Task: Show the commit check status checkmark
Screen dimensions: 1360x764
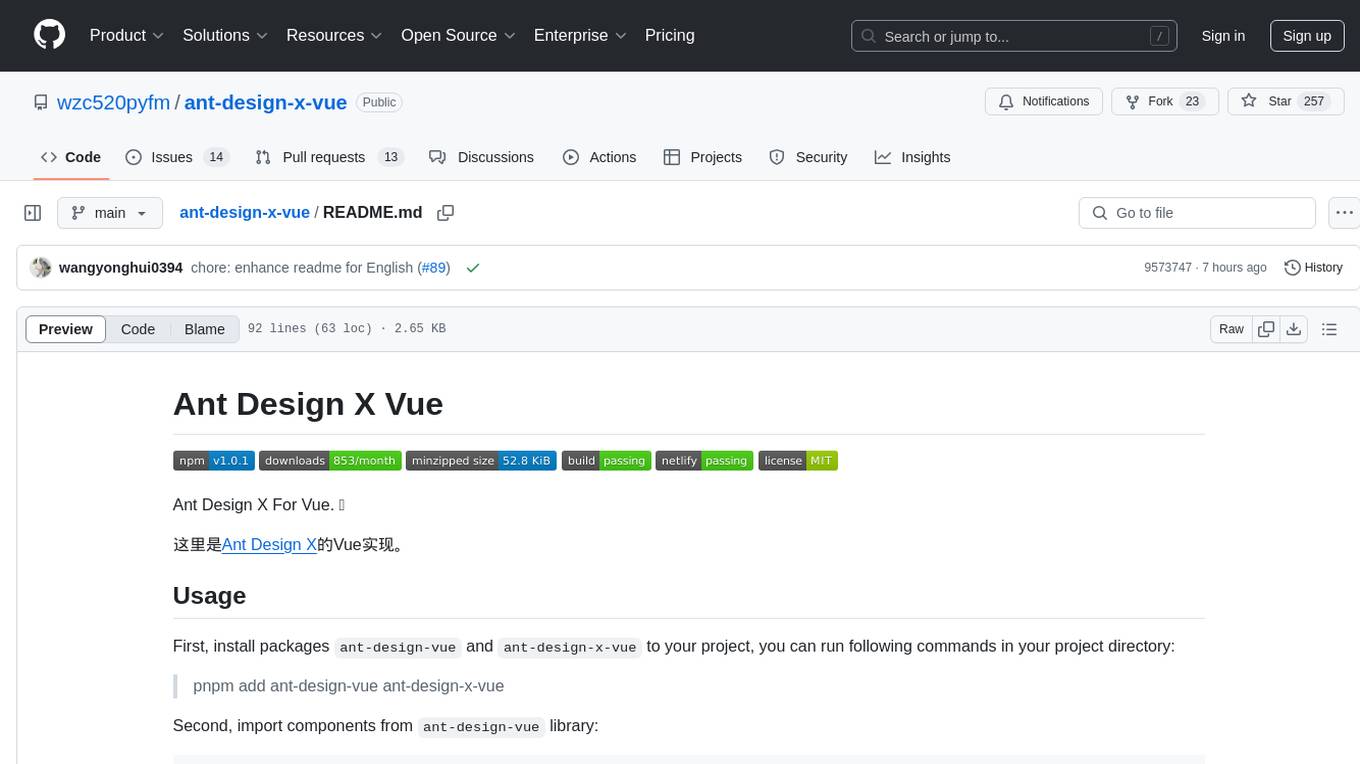Action: tap(473, 268)
